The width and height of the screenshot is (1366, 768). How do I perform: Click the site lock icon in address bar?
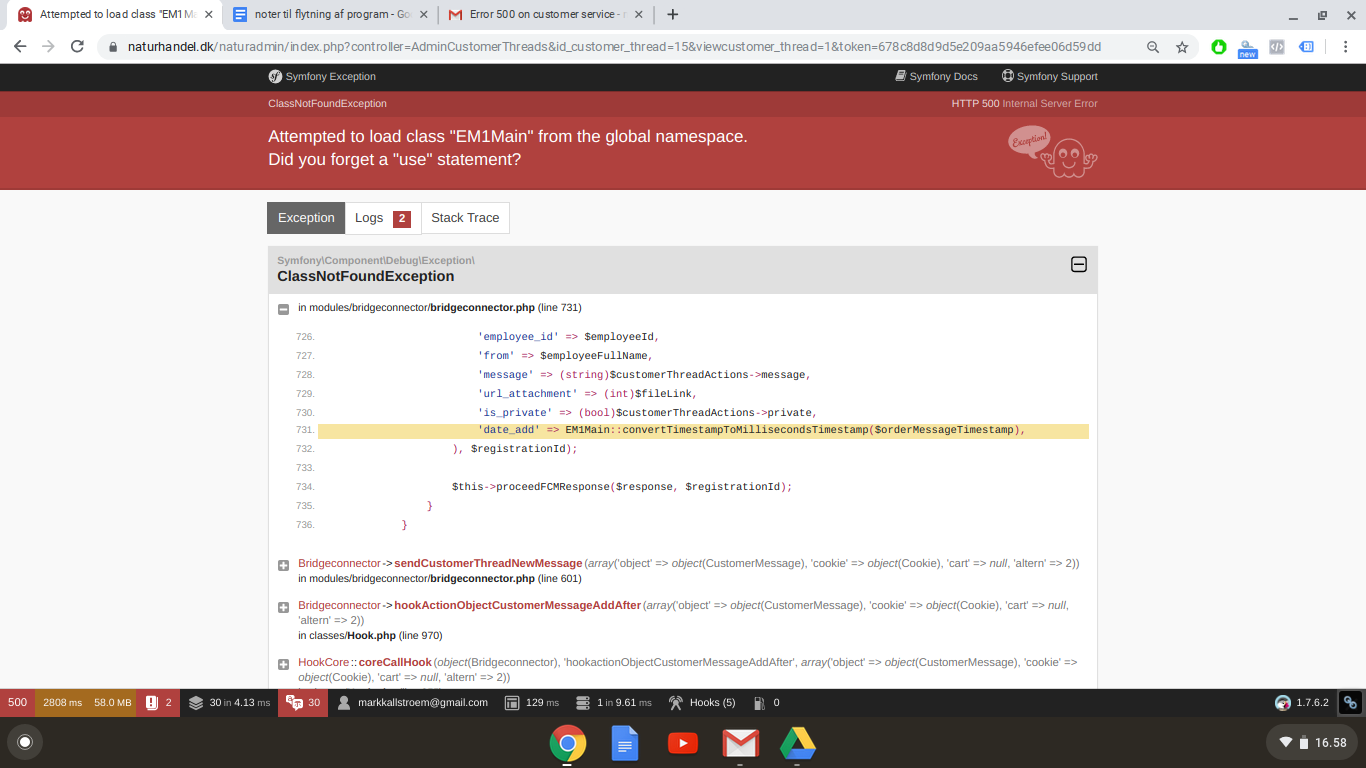tap(113, 47)
